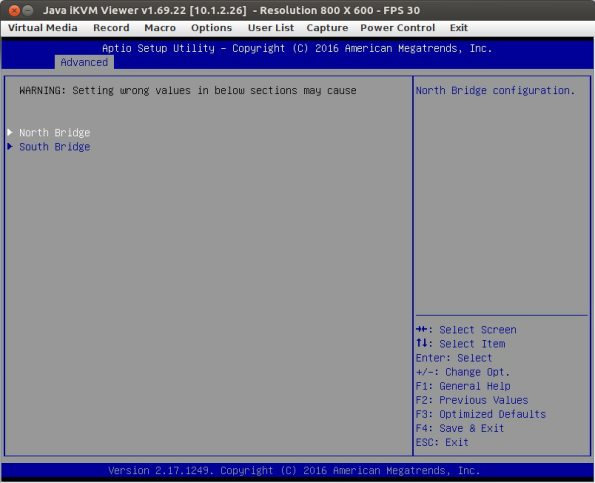The height and width of the screenshot is (483, 595).
Task: Minimize the iKVM Viewer window
Action: click(x=28, y=10)
